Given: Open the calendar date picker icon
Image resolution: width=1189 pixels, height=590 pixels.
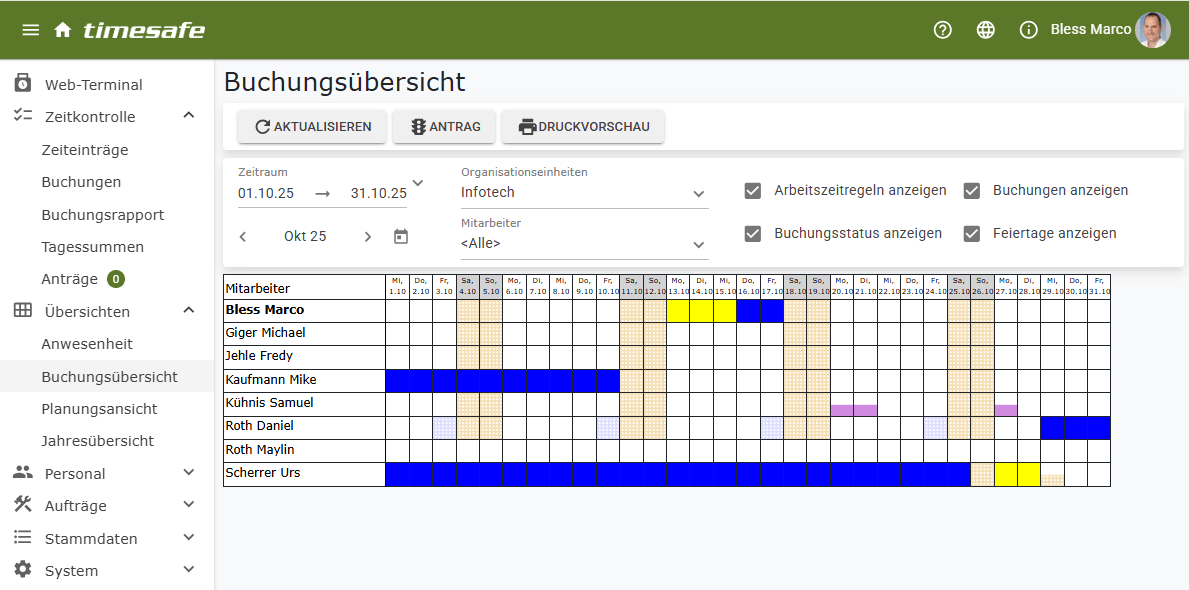Looking at the screenshot, I should tap(401, 237).
